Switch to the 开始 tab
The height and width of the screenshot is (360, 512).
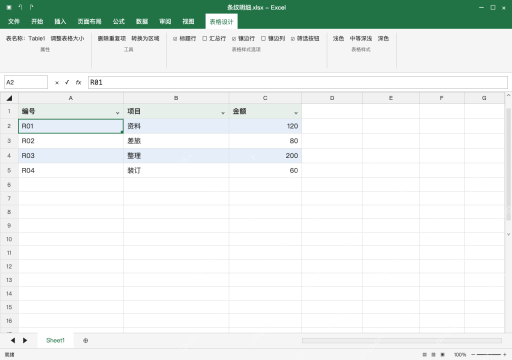[37, 21]
